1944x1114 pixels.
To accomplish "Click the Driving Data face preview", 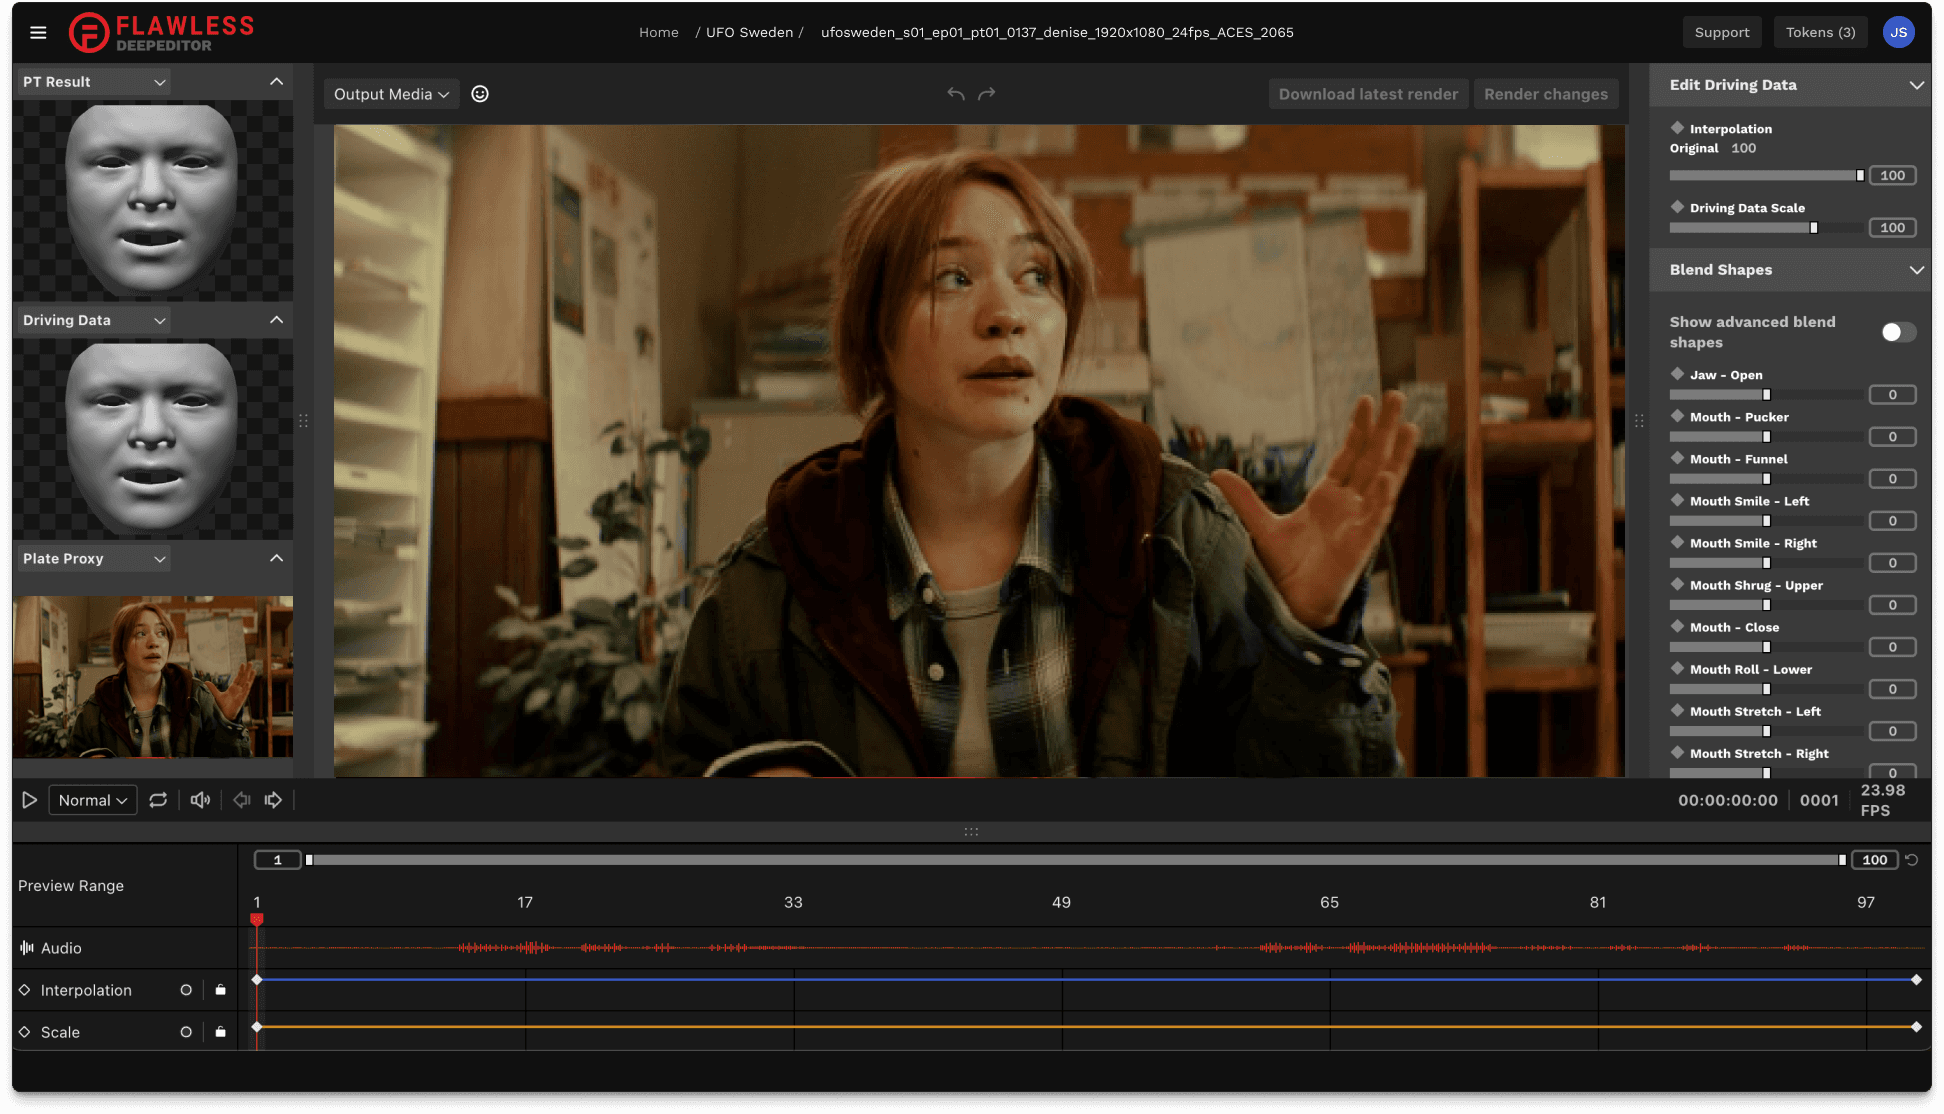I will pyautogui.click(x=153, y=437).
